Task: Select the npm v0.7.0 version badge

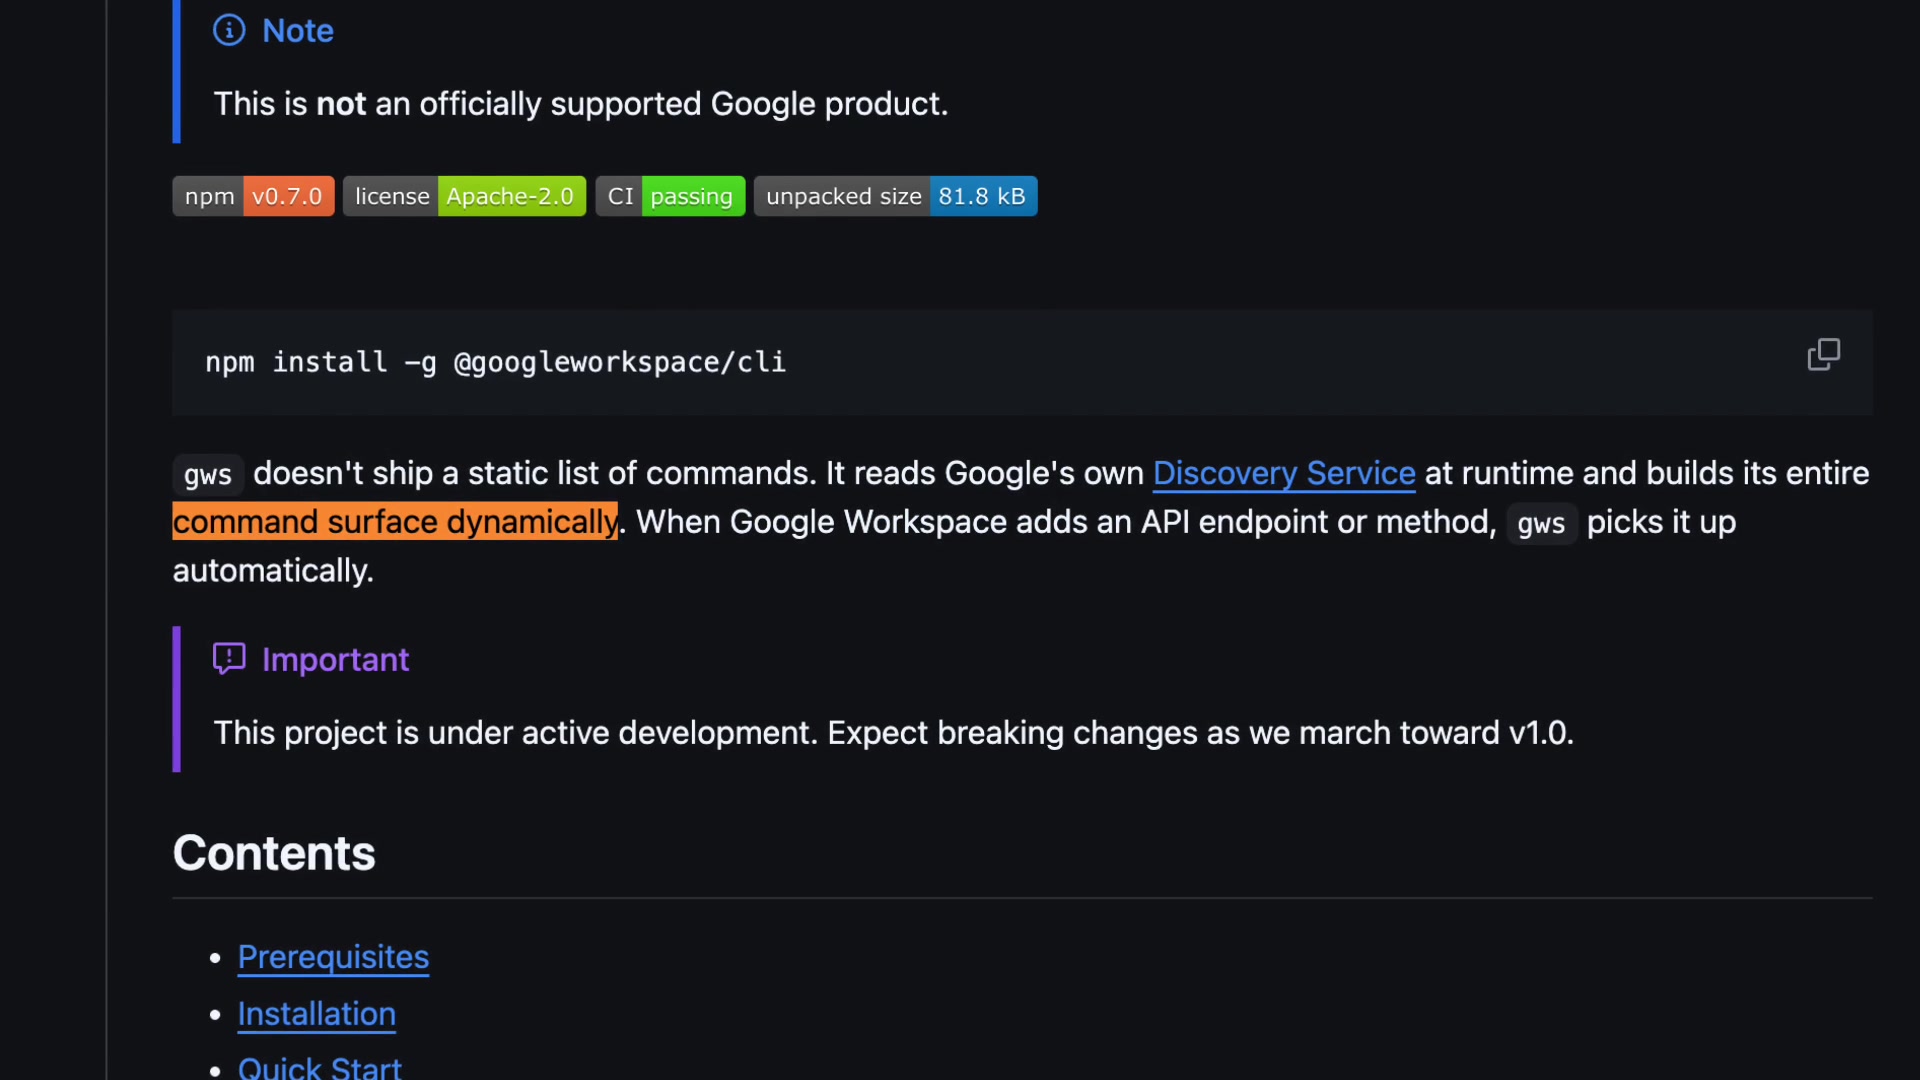Action: click(252, 196)
